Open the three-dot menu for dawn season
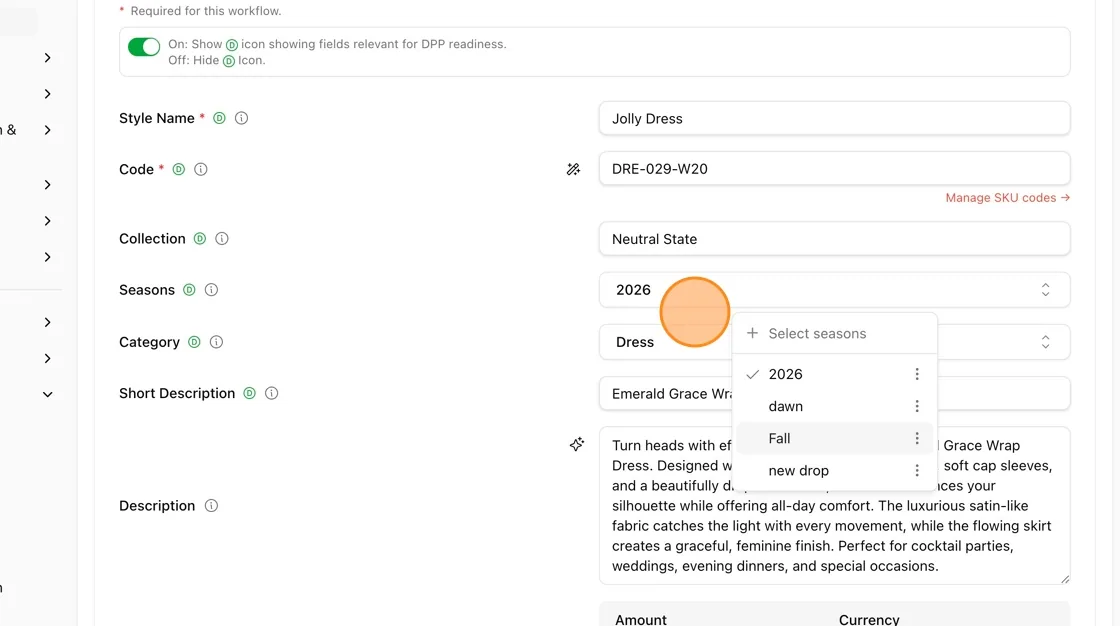Image resolution: width=1120 pixels, height=626 pixels. (917, 406)
